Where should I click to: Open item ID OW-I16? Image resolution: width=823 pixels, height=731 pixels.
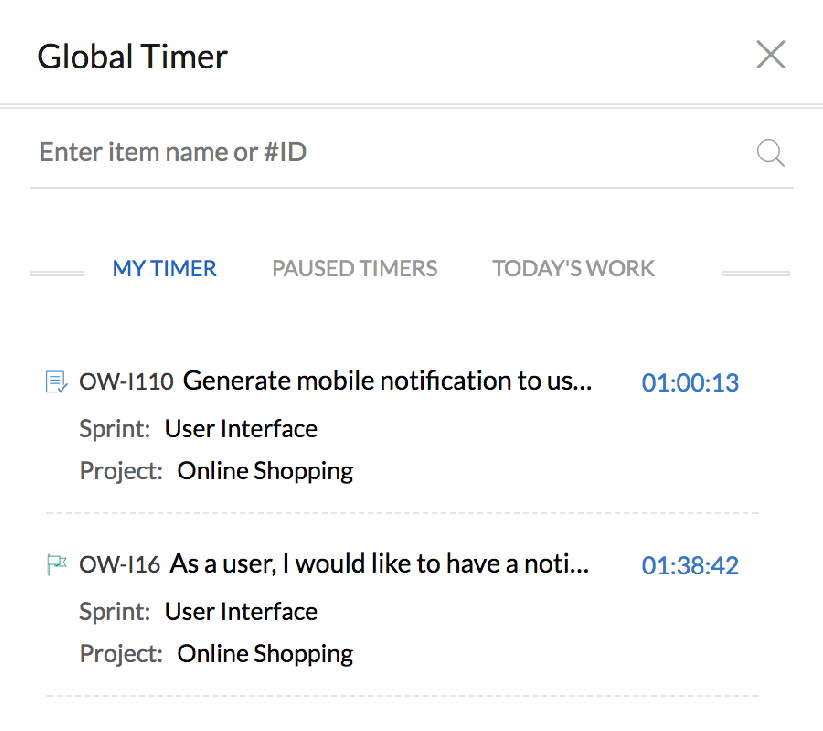(x=119, y=565)
